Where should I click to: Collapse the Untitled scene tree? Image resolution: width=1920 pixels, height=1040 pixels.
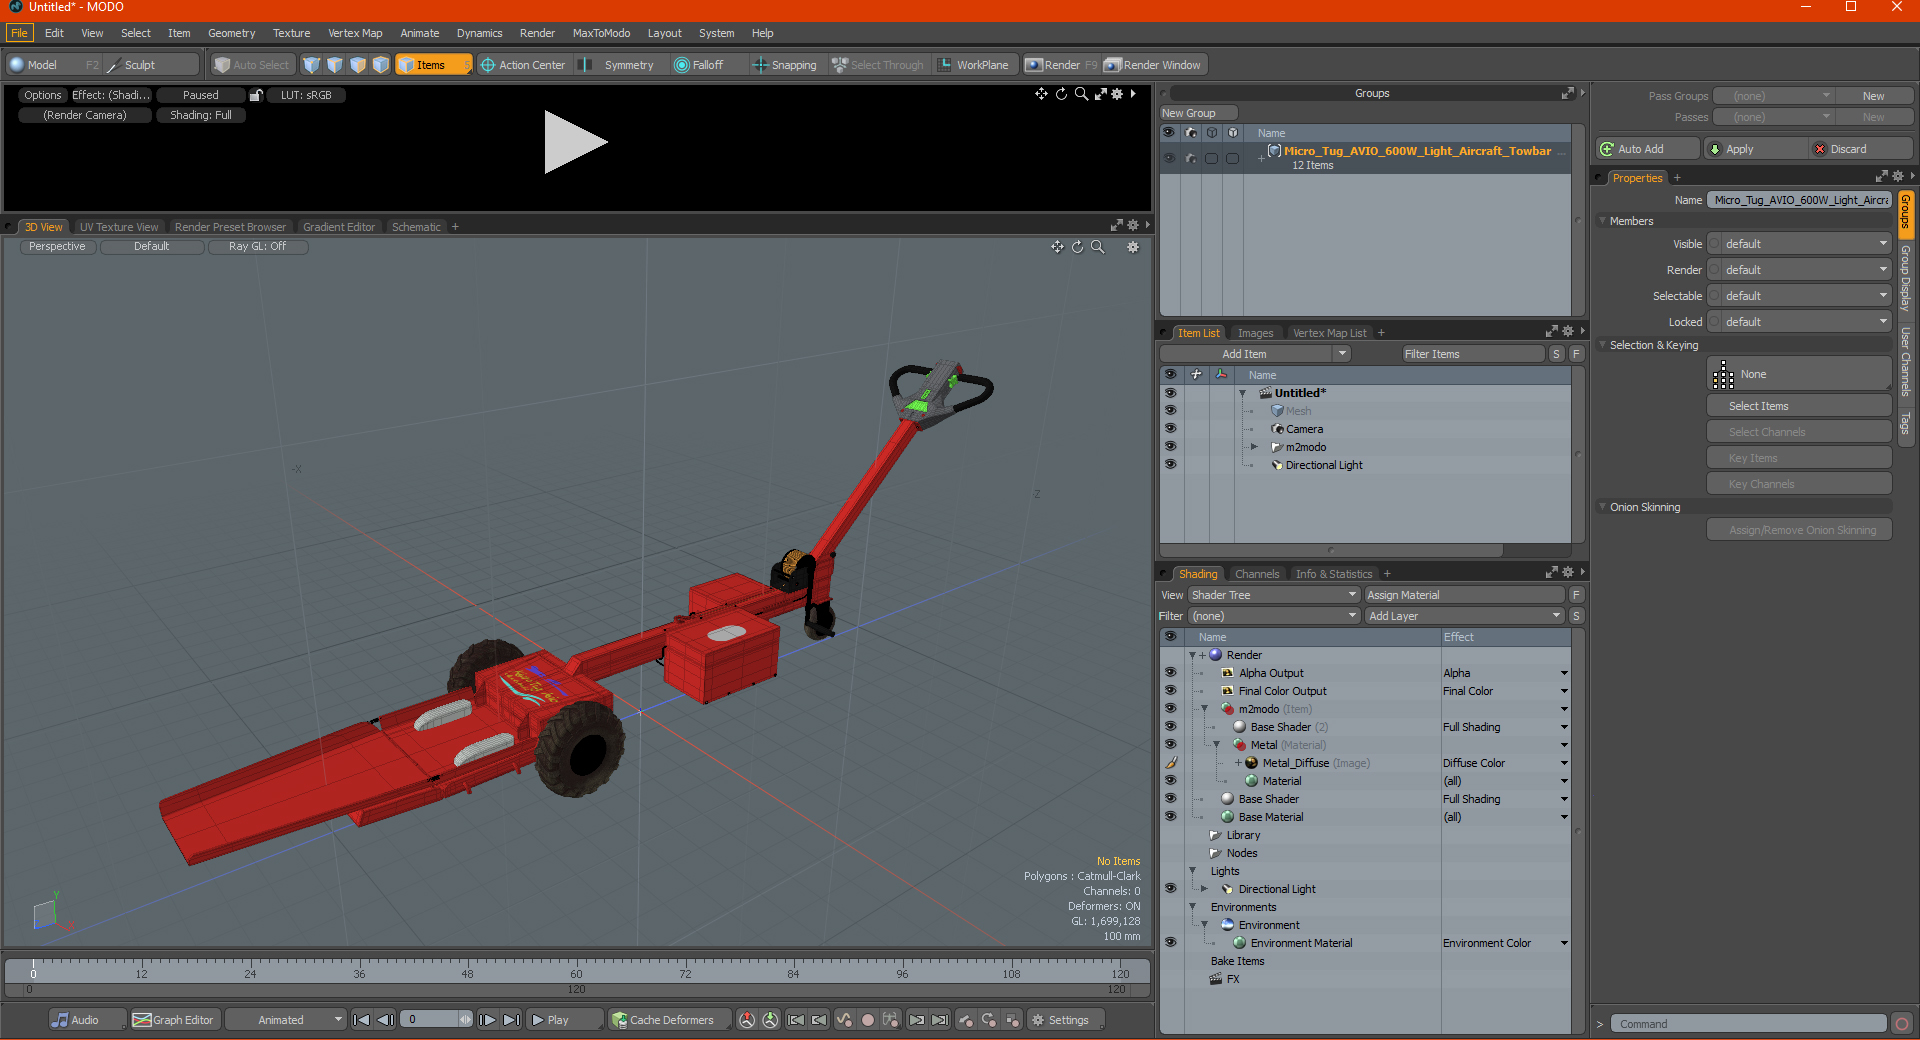pos(1243,393)
